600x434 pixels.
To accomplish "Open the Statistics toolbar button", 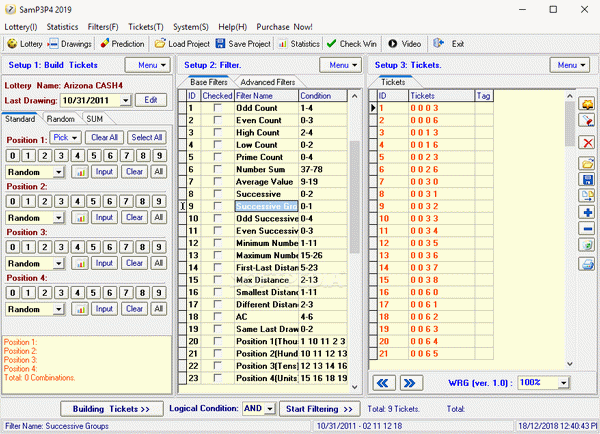I will coord(299,44).
